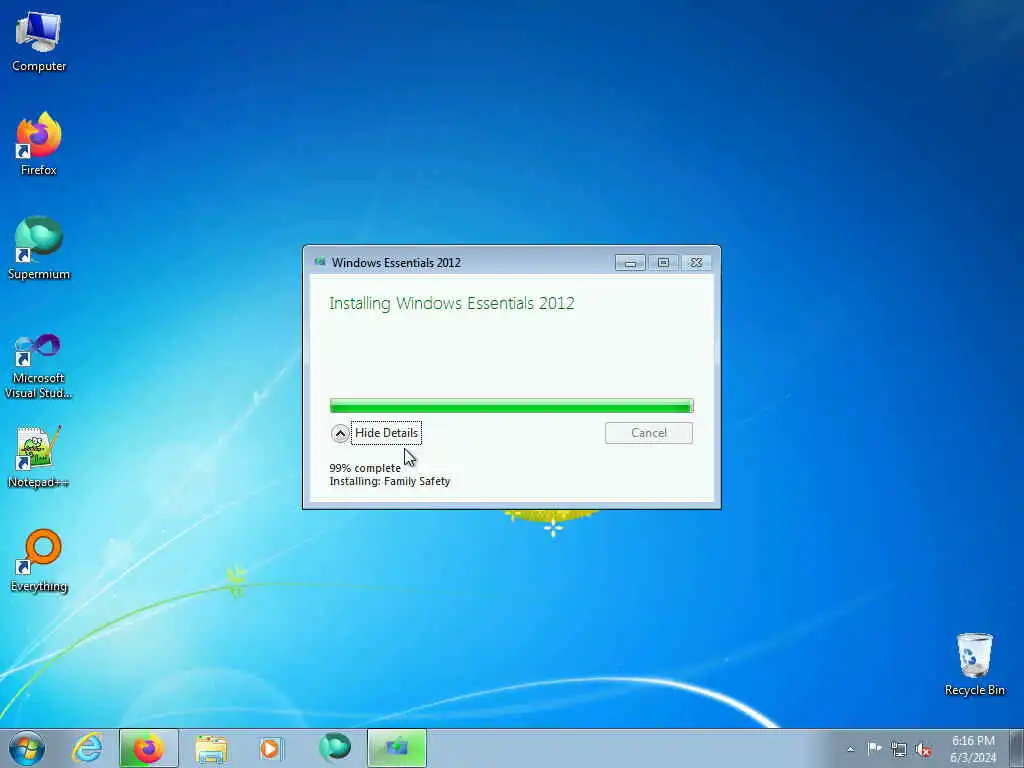
Task: Click the Hide Details label
Action: pyautogui.click(x=386, y=433)
